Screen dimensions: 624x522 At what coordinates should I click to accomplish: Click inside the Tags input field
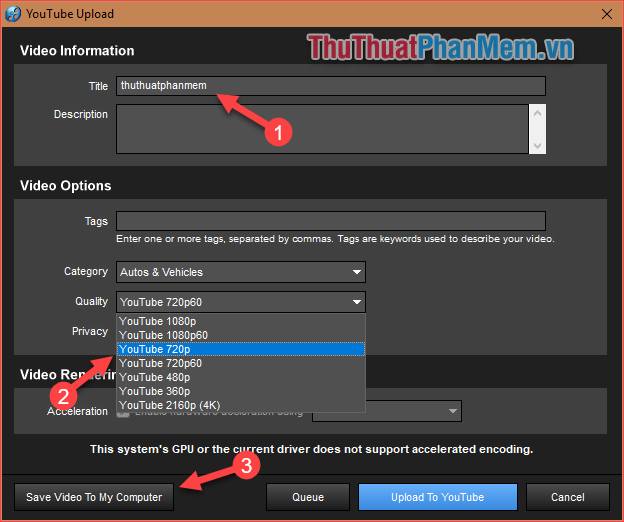331,221
